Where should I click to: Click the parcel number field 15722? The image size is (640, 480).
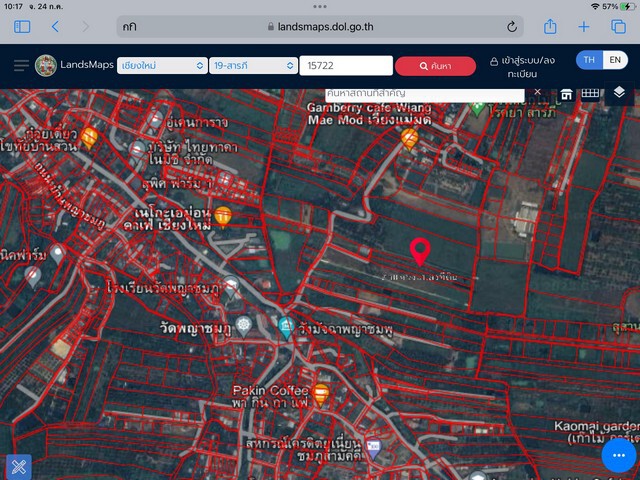[346, 66]
